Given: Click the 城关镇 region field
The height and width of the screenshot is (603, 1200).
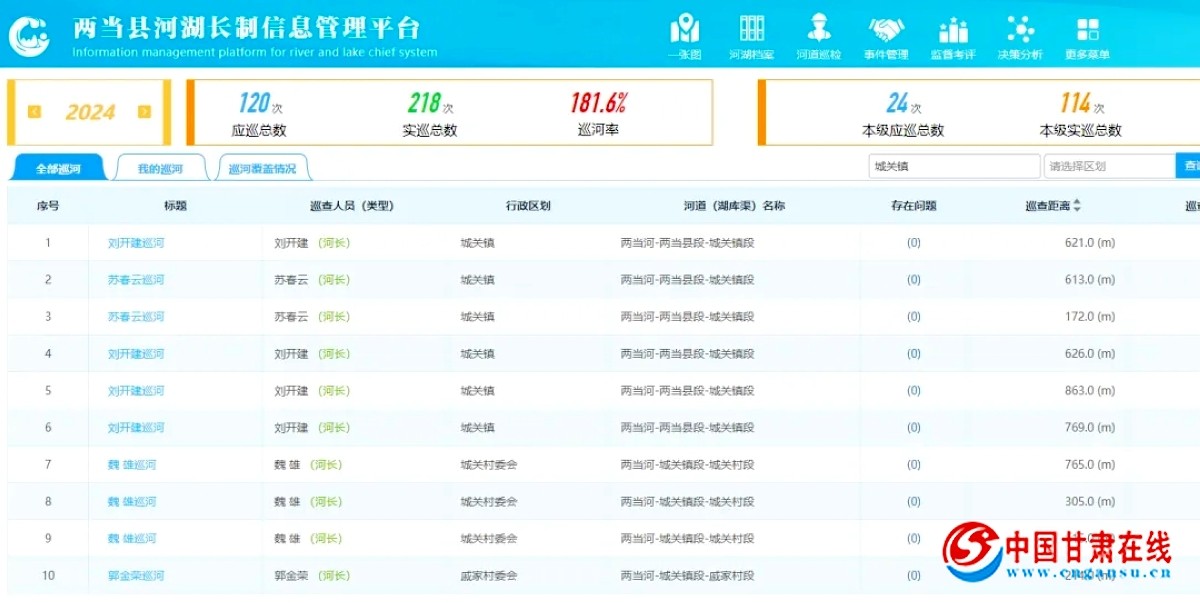Looking at the screenshot, I should pos(953,167).
